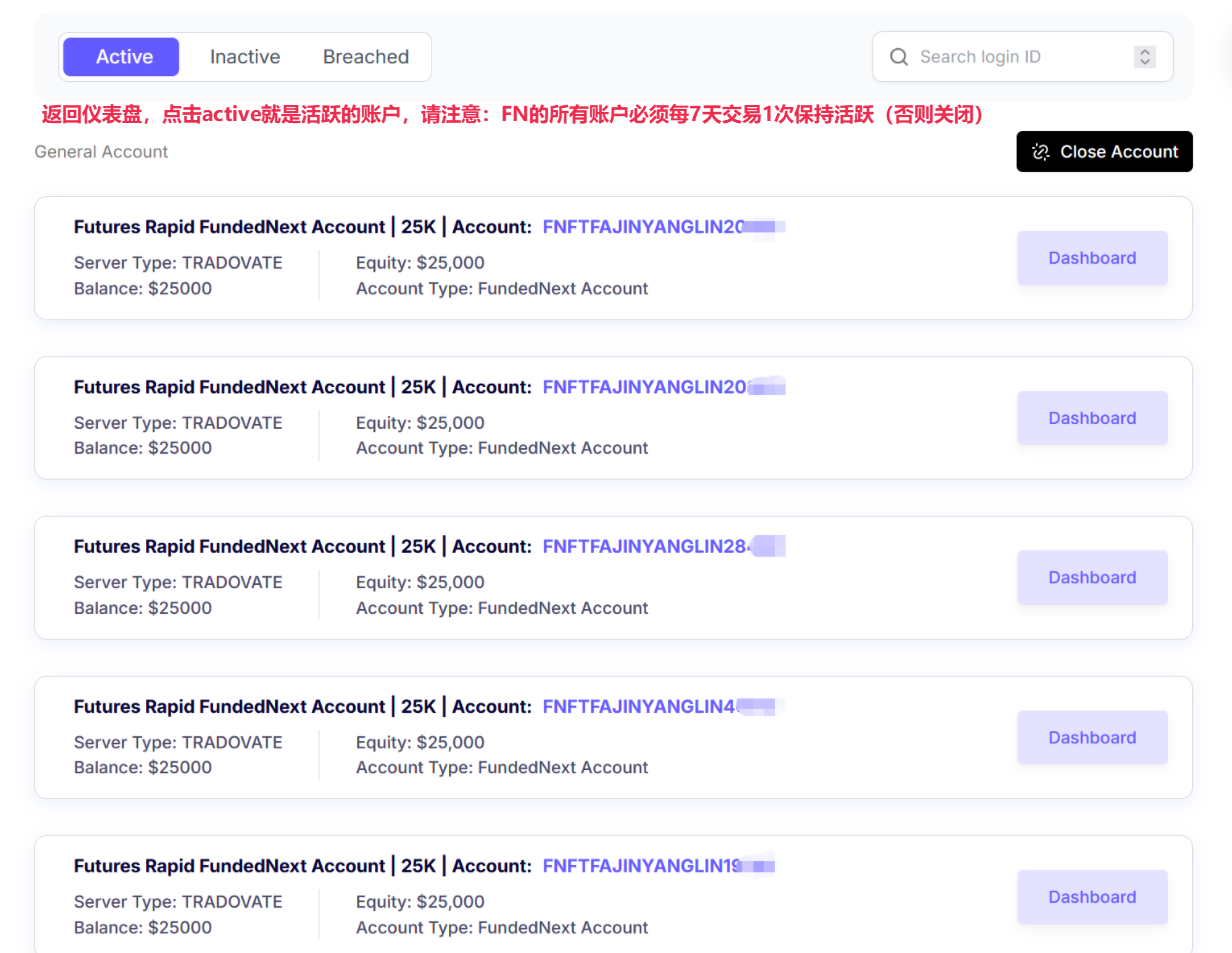Select the Active accounts tab

[121, 57]
